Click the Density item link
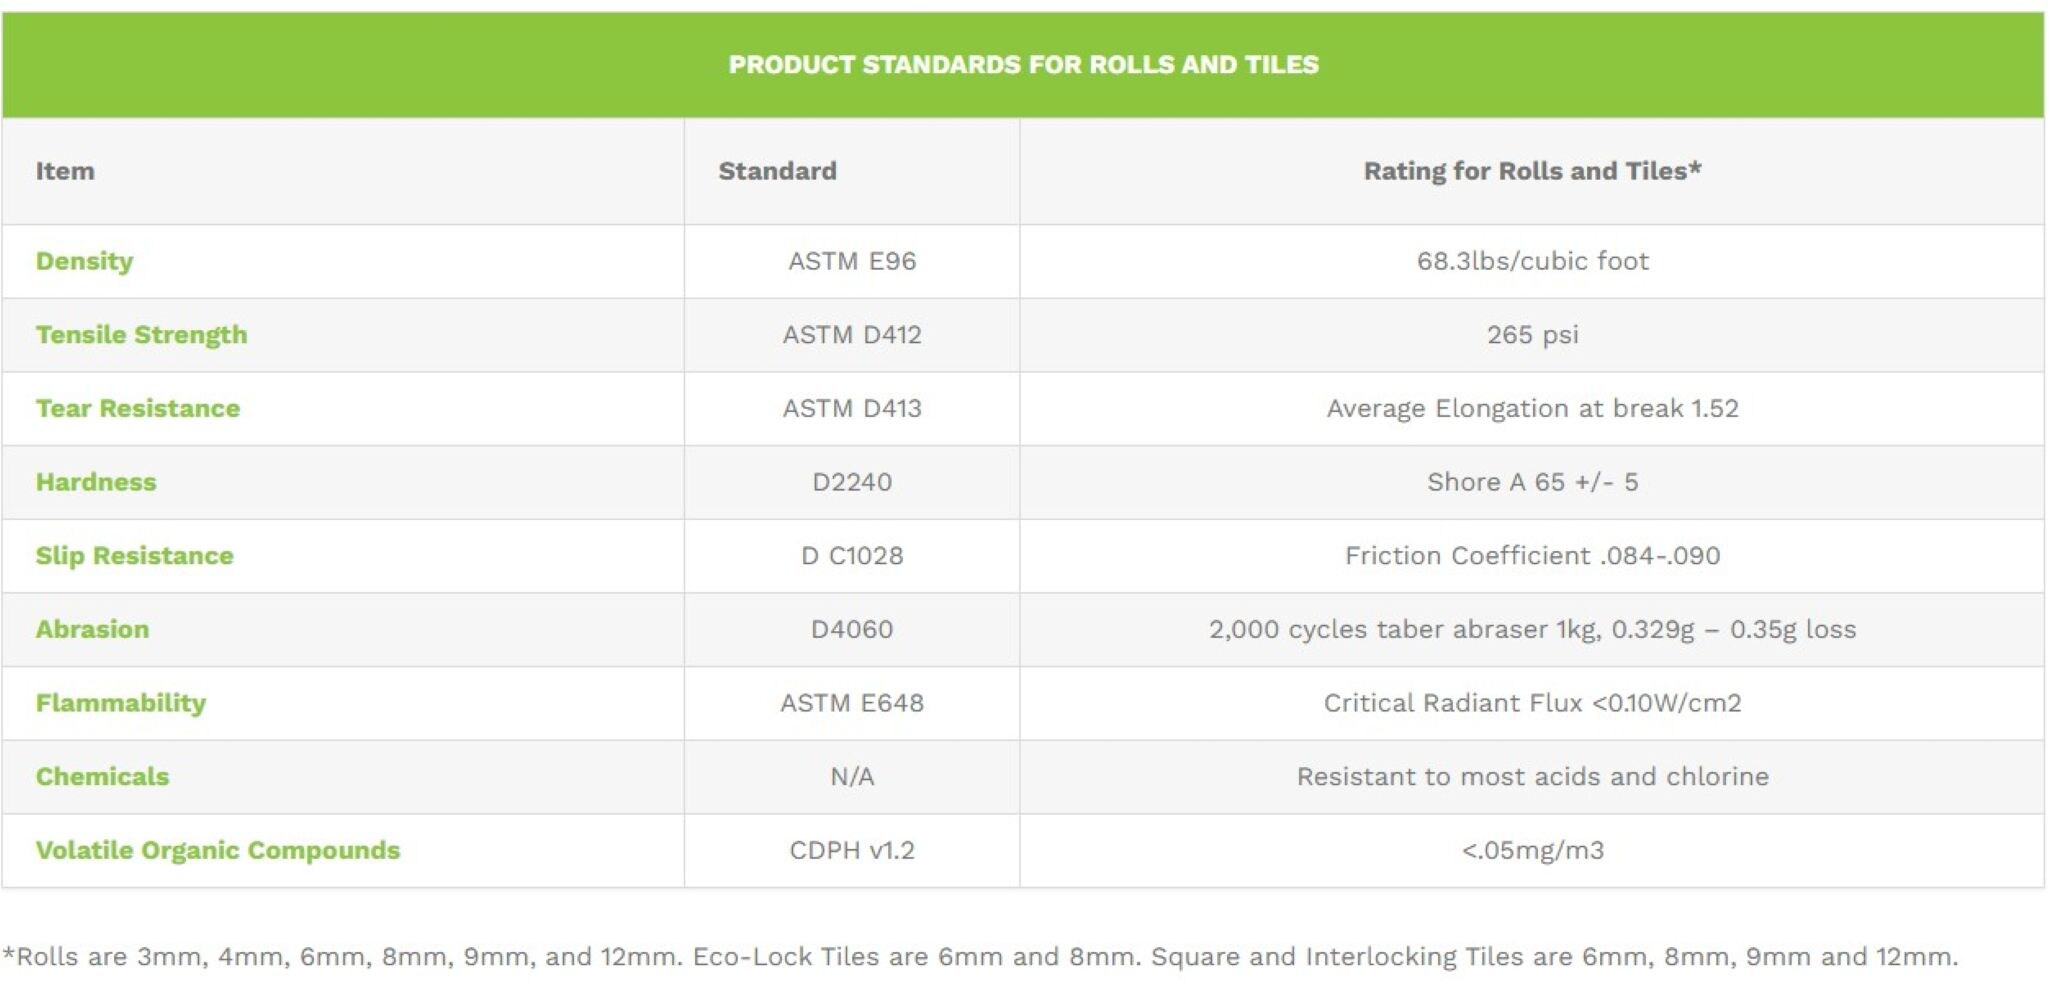 tap(84, 261)
